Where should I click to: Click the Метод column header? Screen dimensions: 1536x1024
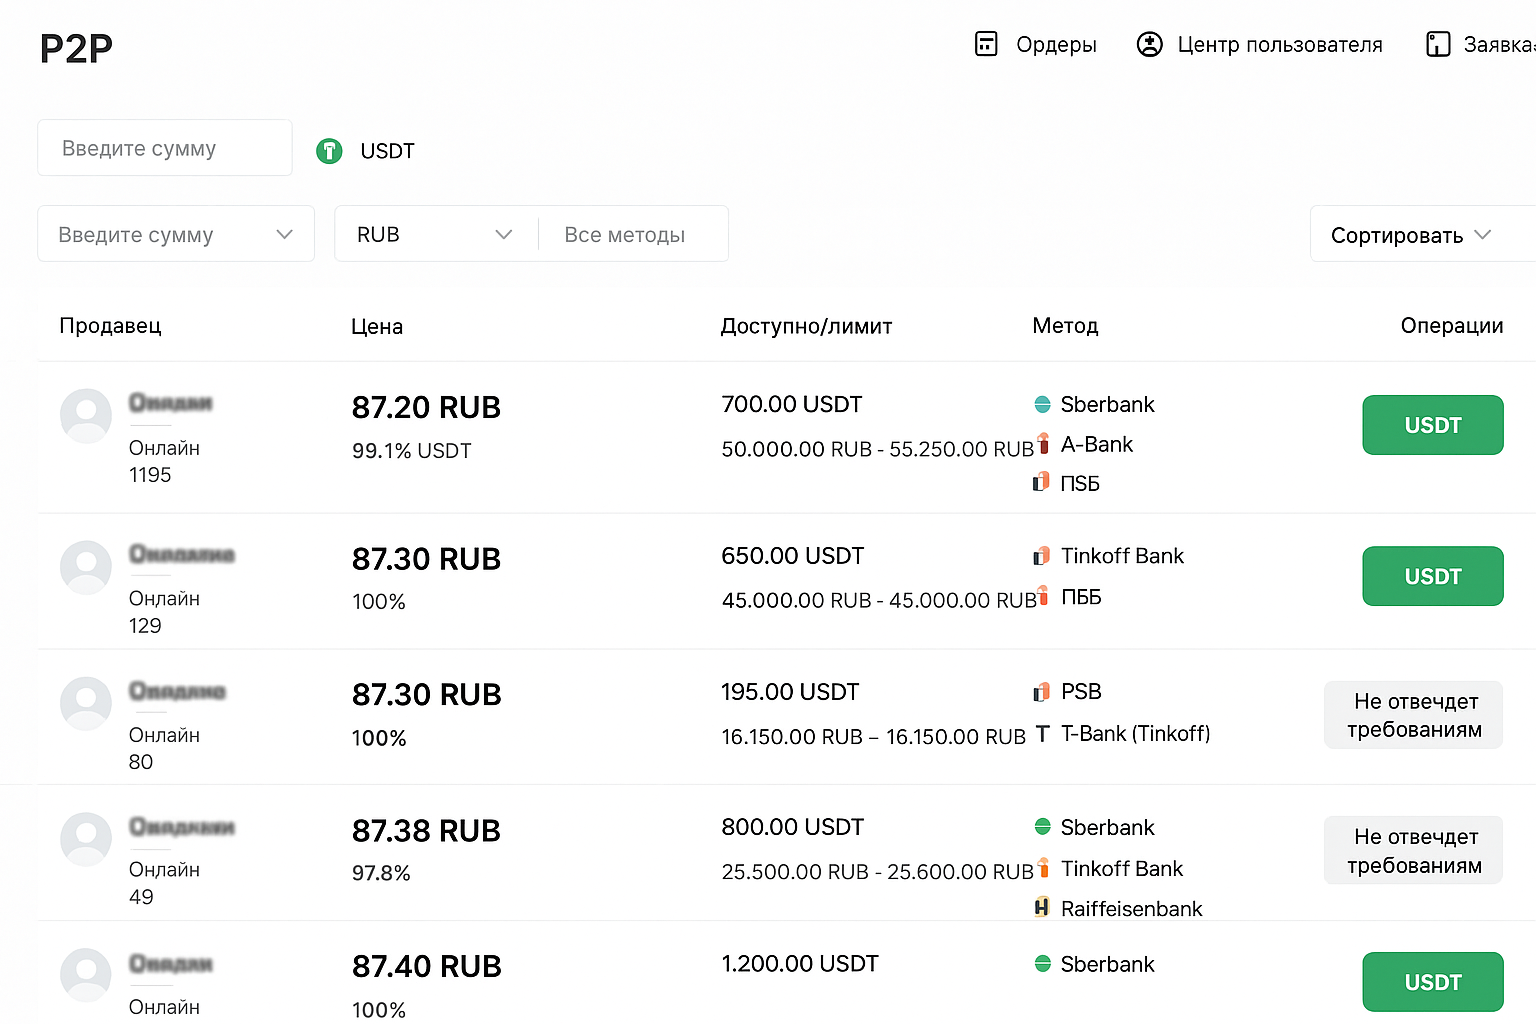[x=1065, y=326]
